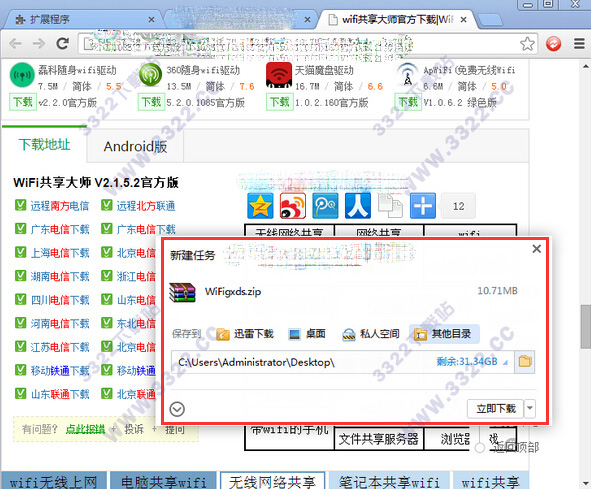Click the 磊科随身wifi驱动 green icon
The image size is (591, 489).
click(22, 75)
